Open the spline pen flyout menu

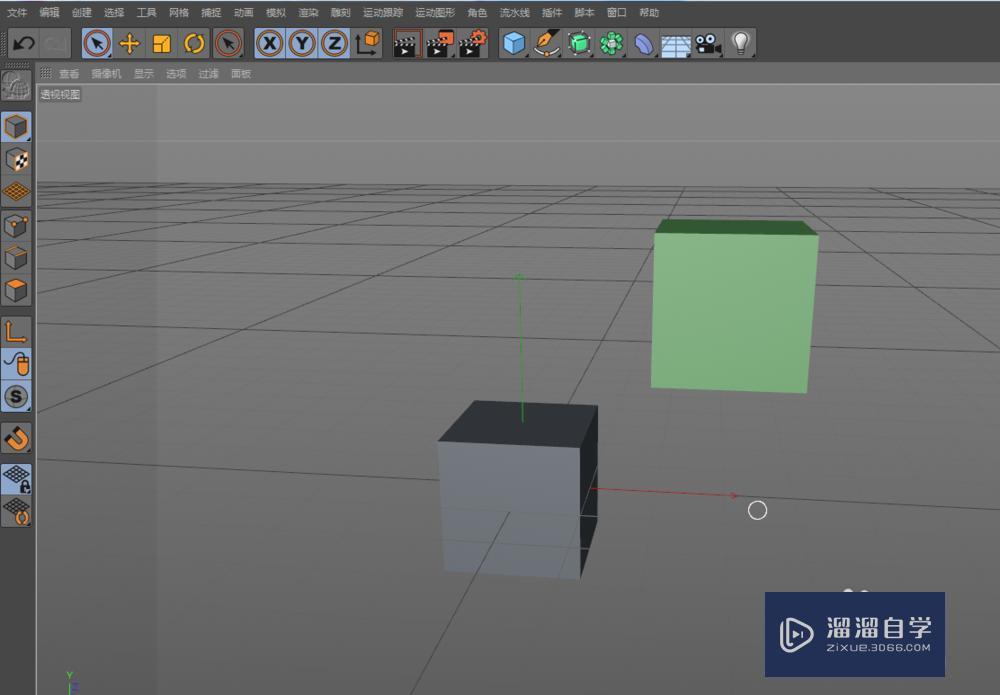[x=546, y=42]
